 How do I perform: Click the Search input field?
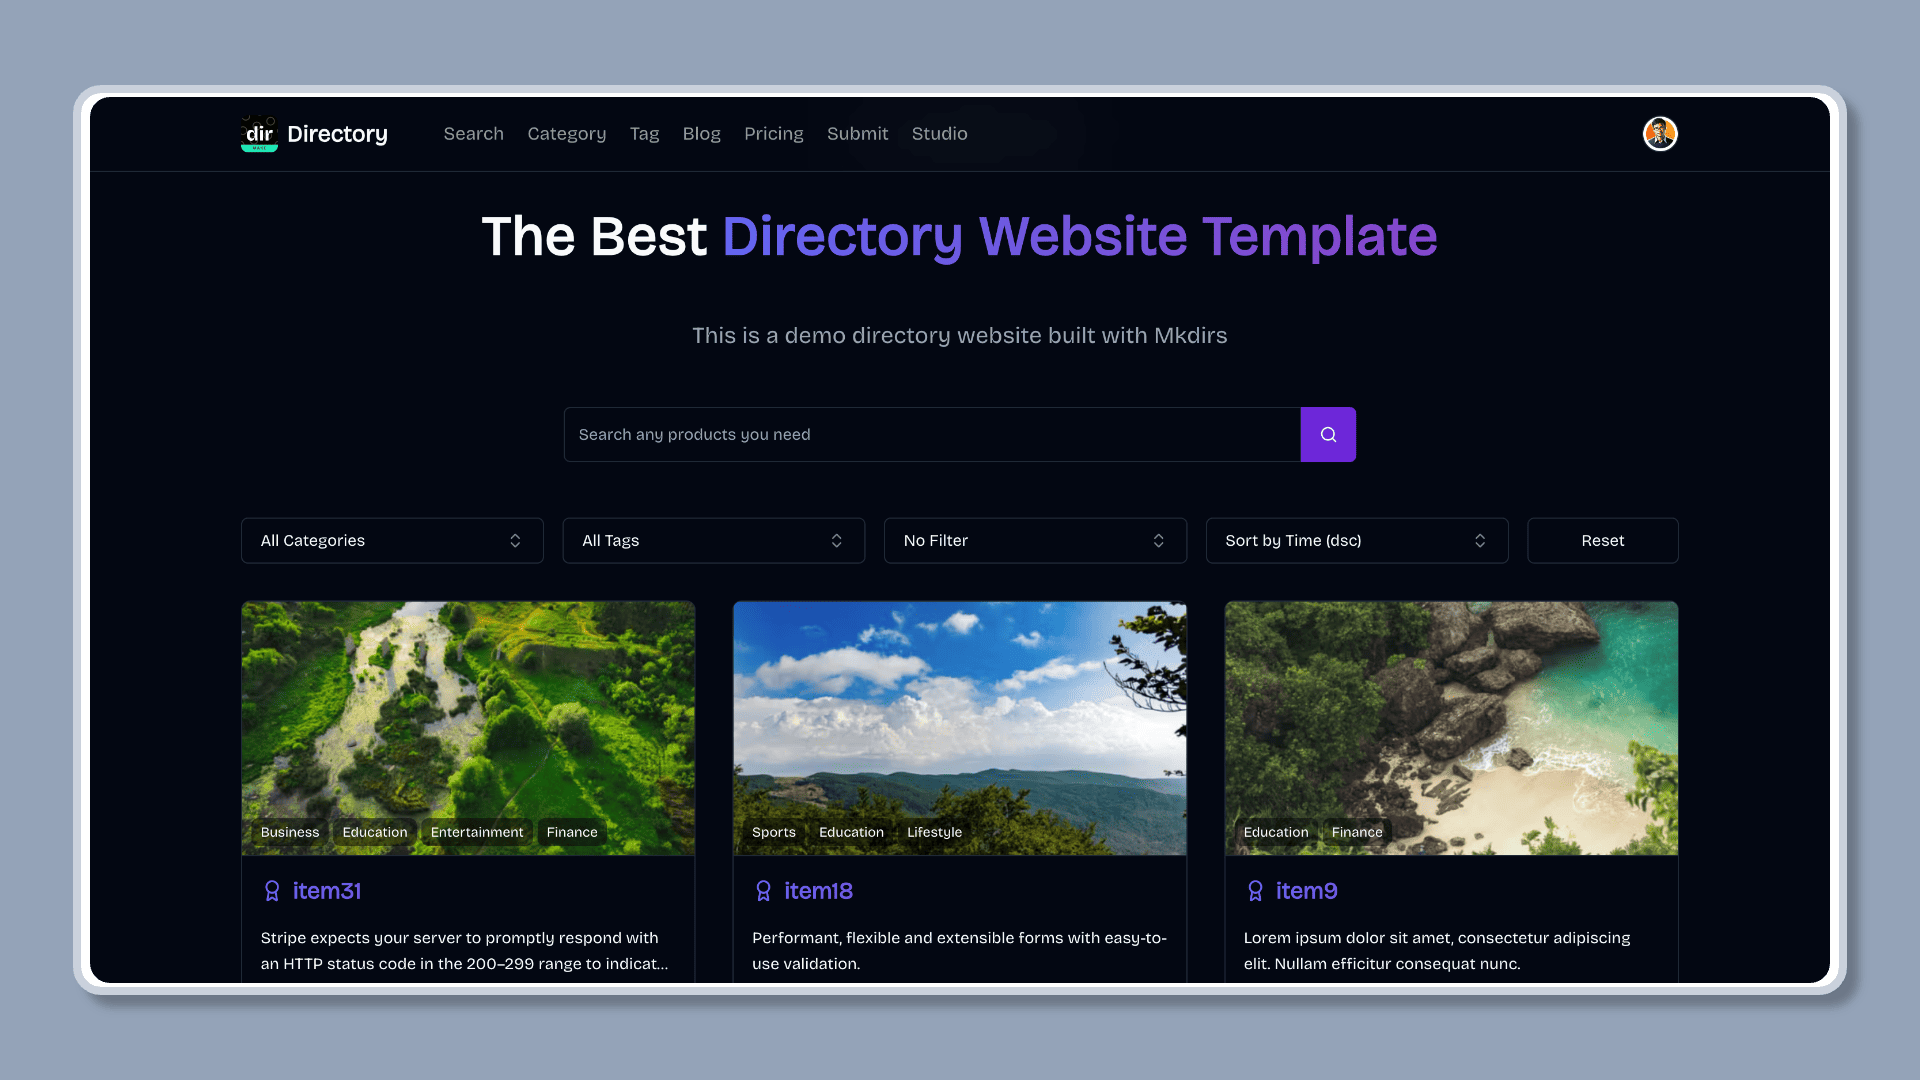tap(932, 434)
